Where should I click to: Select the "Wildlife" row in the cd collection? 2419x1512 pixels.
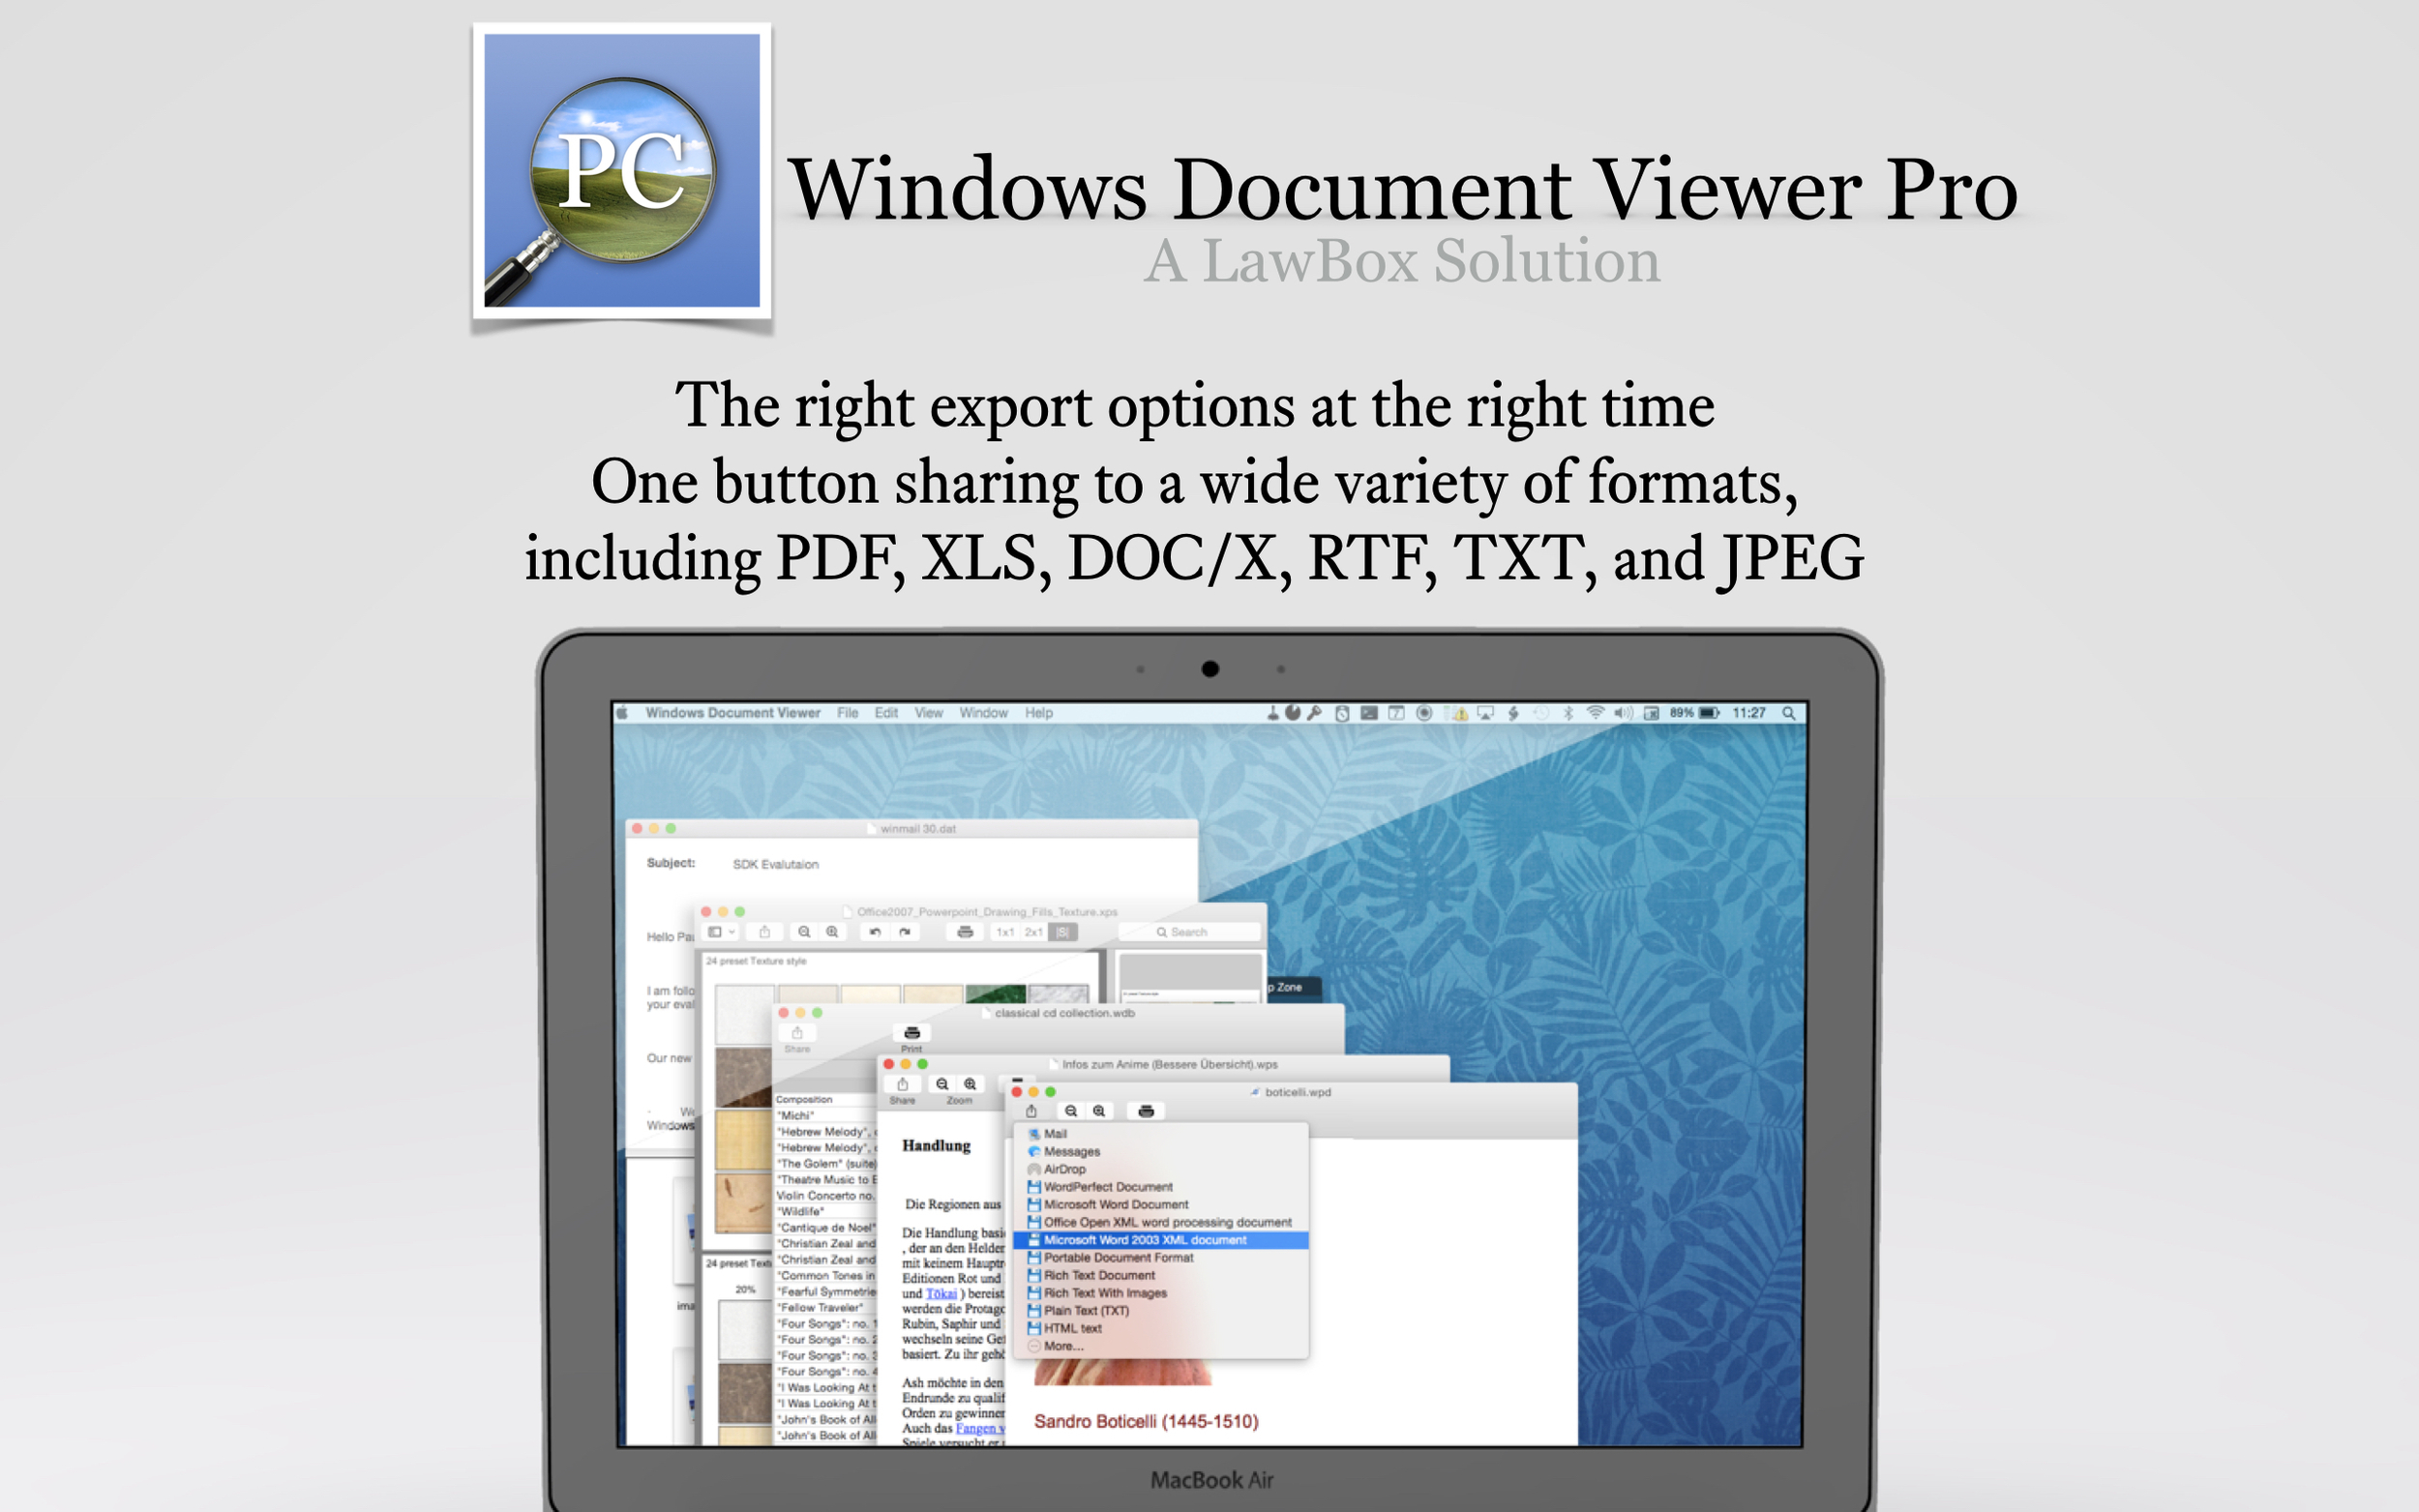[826, 1212]
